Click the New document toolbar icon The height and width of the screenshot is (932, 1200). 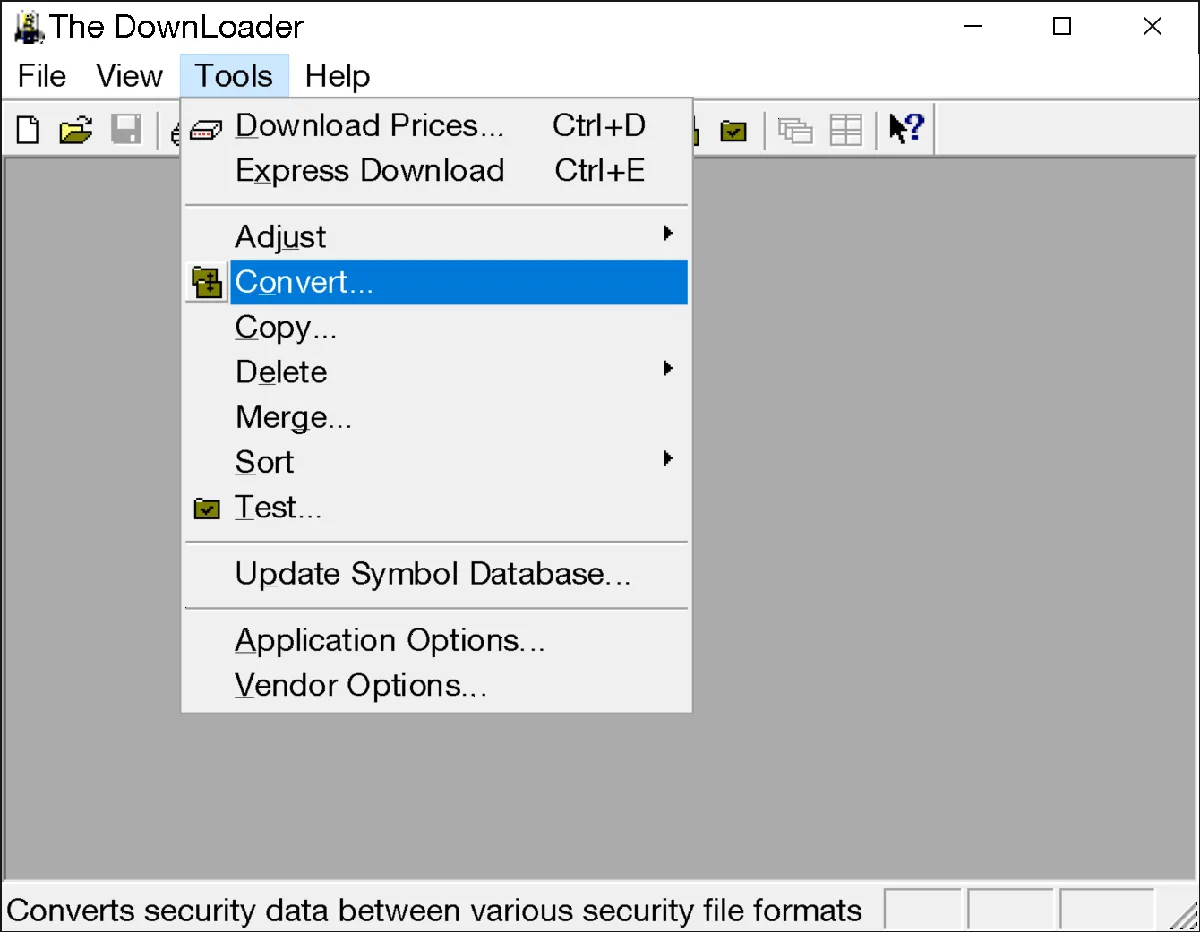pyautogui.click(x=29, y=130)
